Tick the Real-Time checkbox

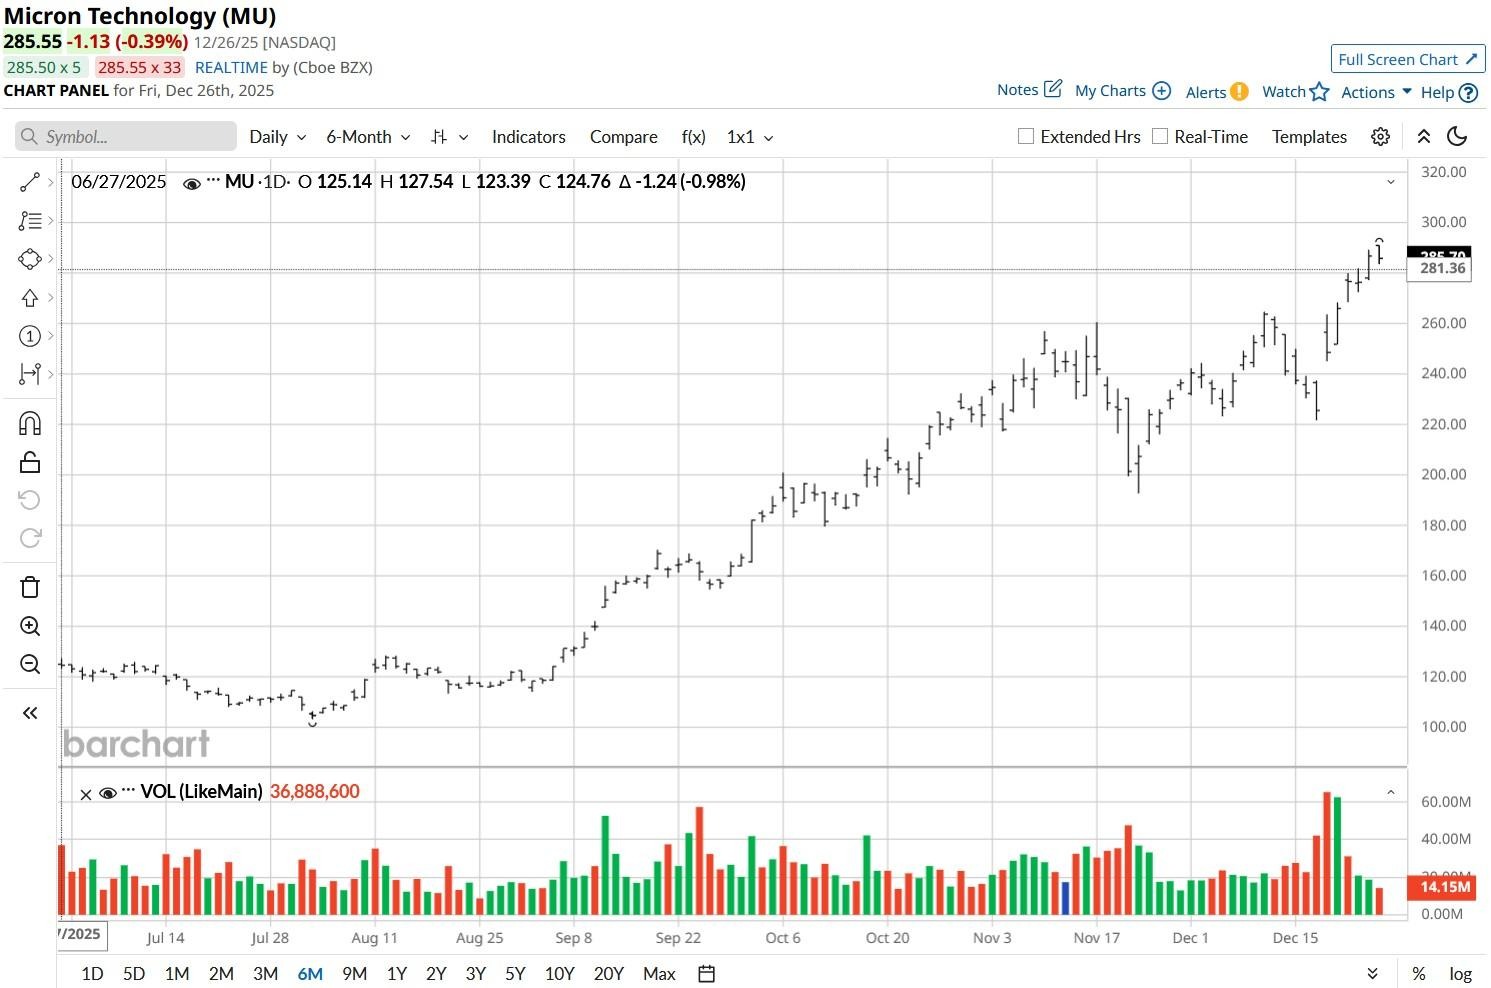click(1160, 136)
